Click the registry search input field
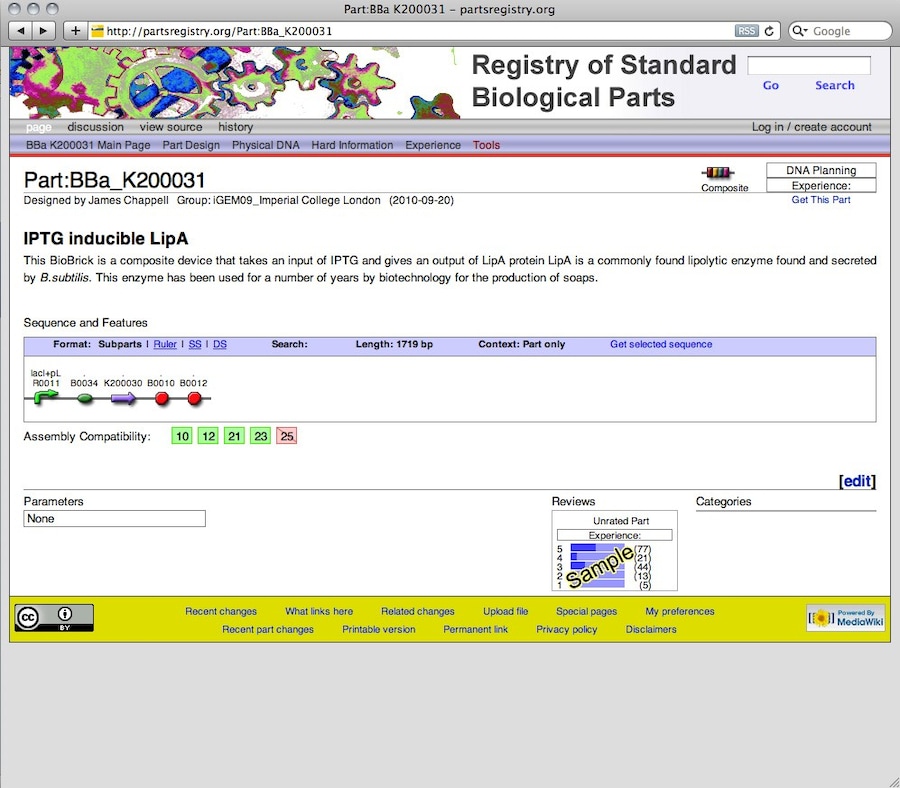 coord(809,66)
